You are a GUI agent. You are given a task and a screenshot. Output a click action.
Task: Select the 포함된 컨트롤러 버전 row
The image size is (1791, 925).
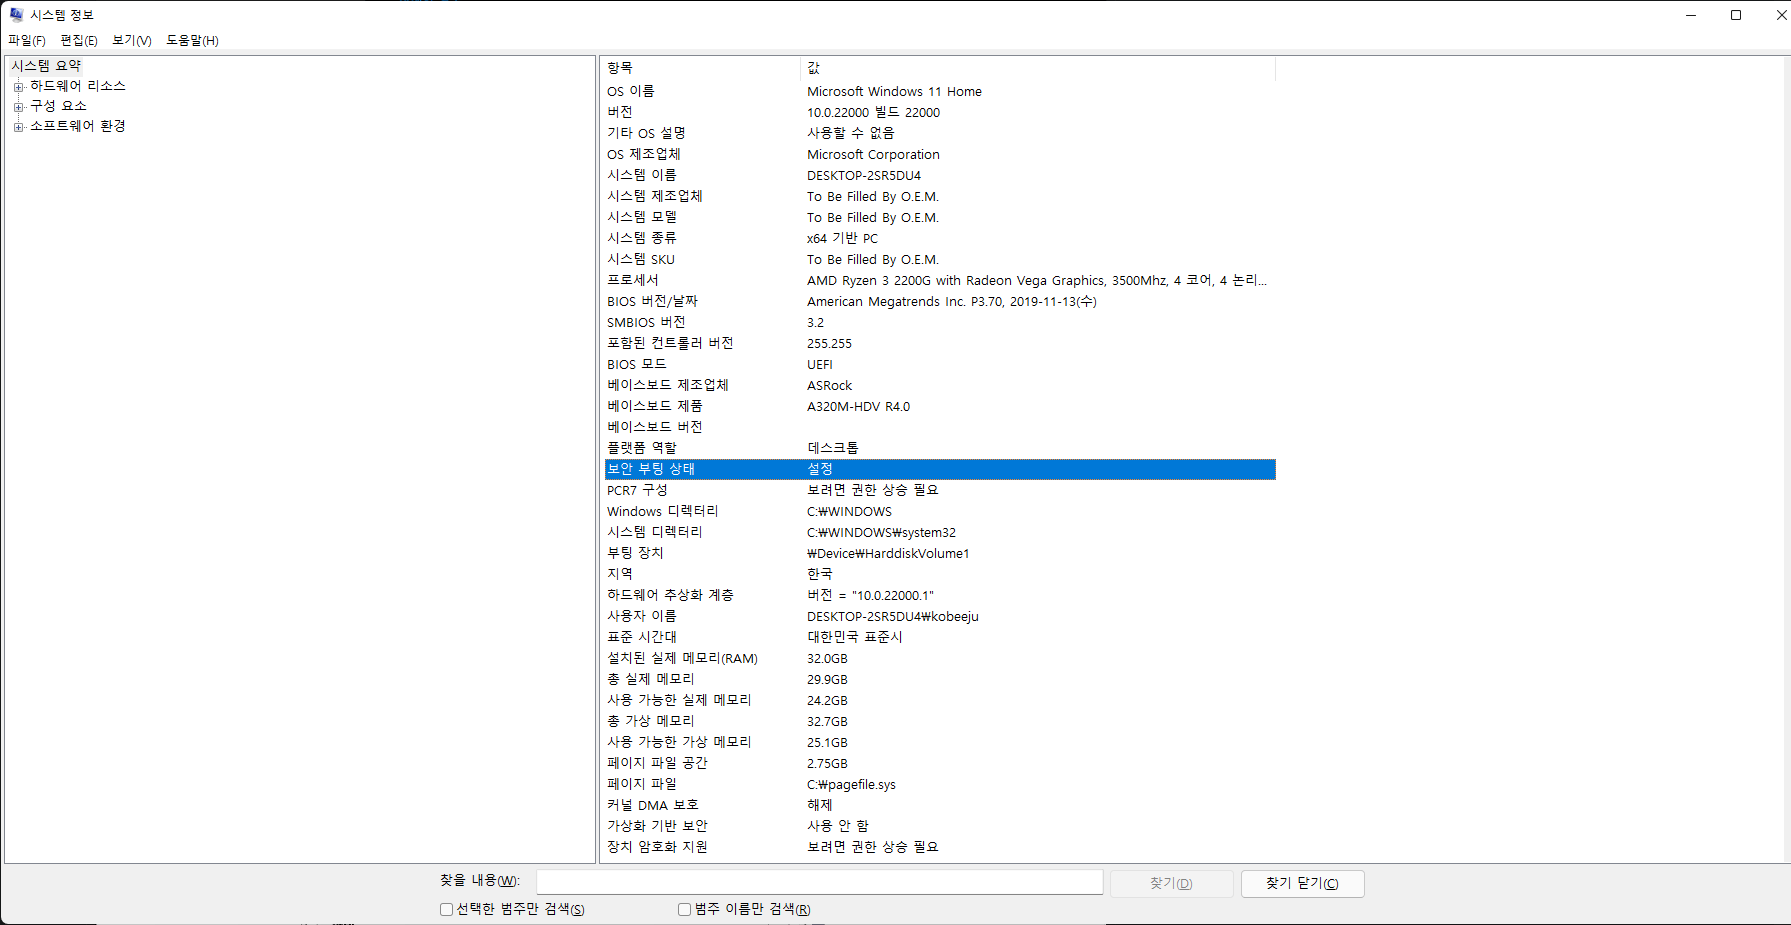940,343
